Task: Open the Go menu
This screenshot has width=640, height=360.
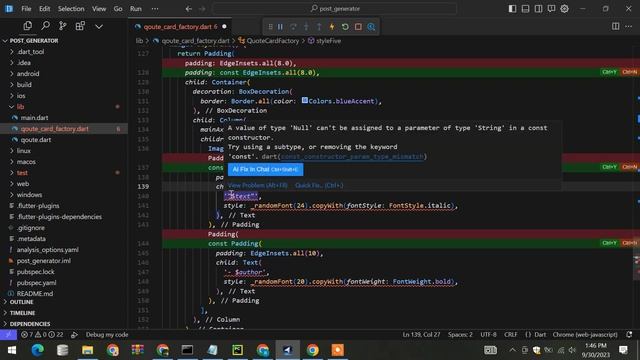Action: click(x=118, y=9)
